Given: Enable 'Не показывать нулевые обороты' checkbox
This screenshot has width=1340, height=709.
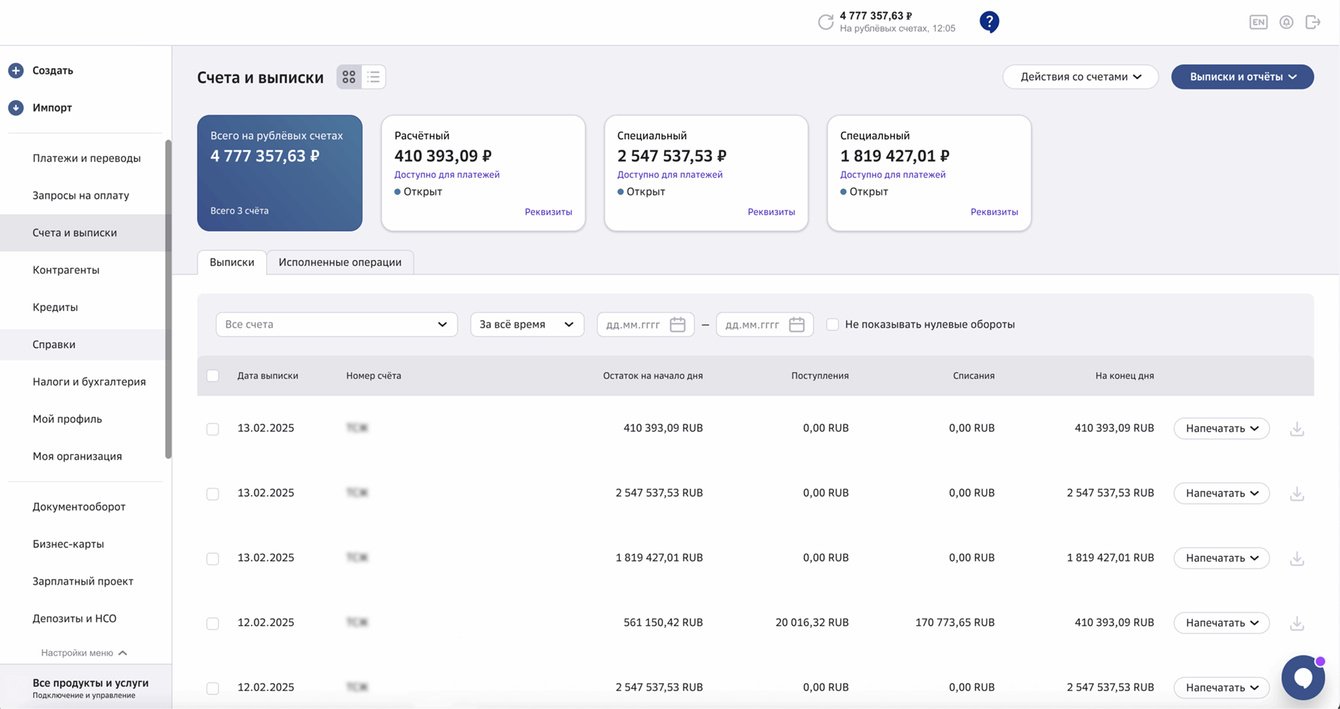Looking at the screenshot, I should 832,325.
